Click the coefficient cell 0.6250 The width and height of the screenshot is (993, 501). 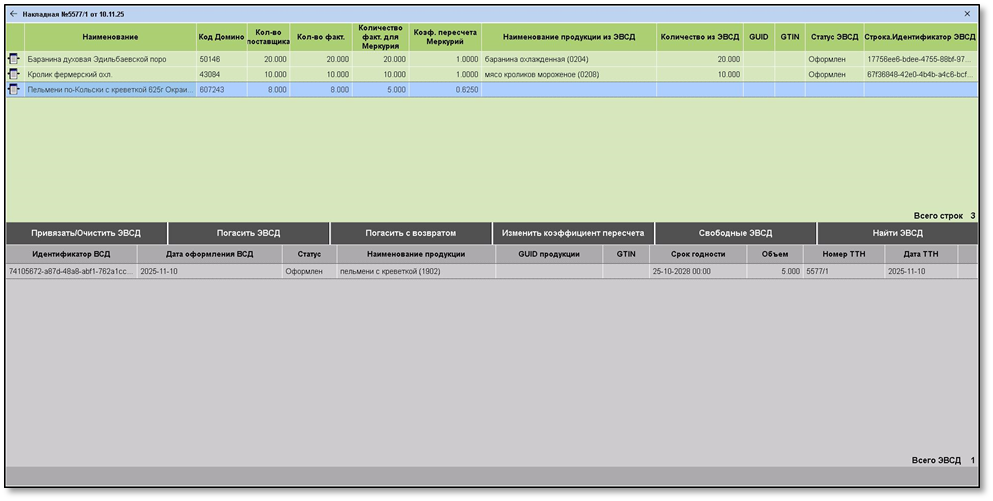(x=445, y=90)
